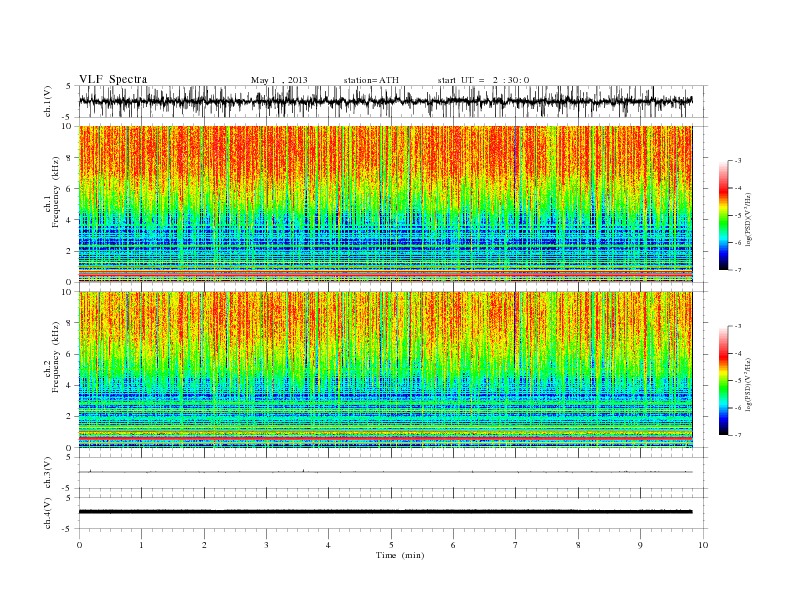Click ch.1 frequency axis "4" tick label
Viewport: 792px width, 612px height.
point(70,220)
